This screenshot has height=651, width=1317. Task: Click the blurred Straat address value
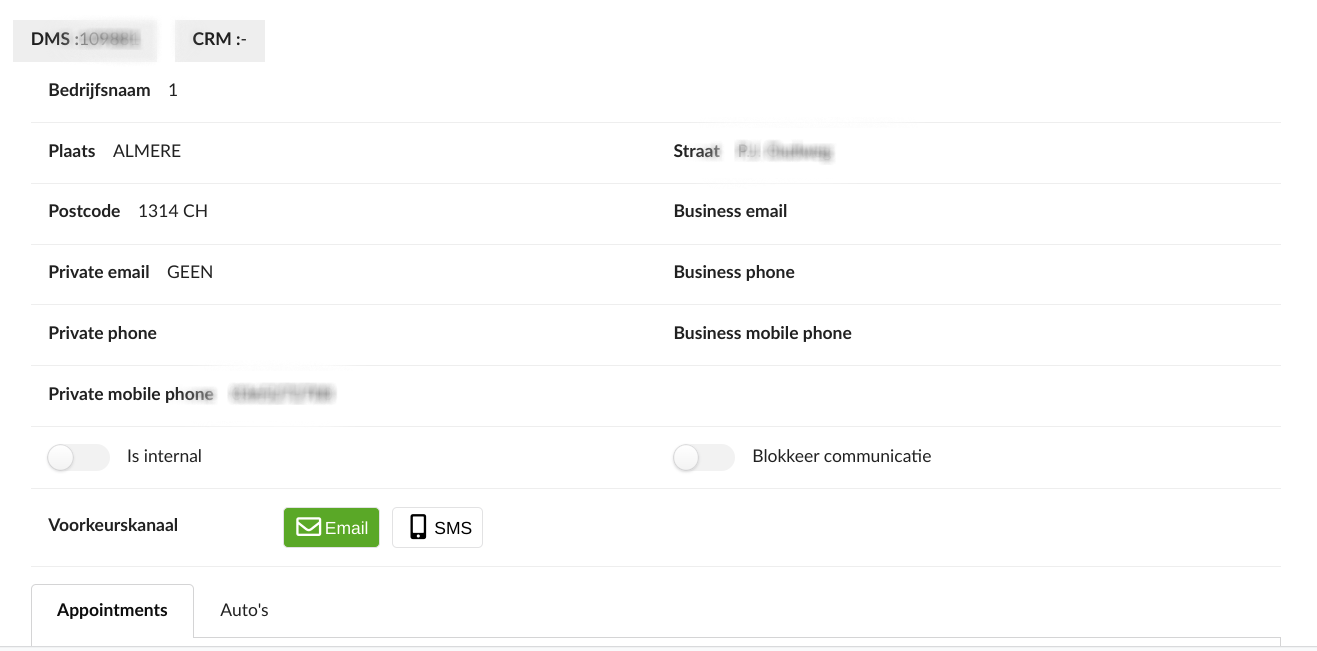[784, 152]
